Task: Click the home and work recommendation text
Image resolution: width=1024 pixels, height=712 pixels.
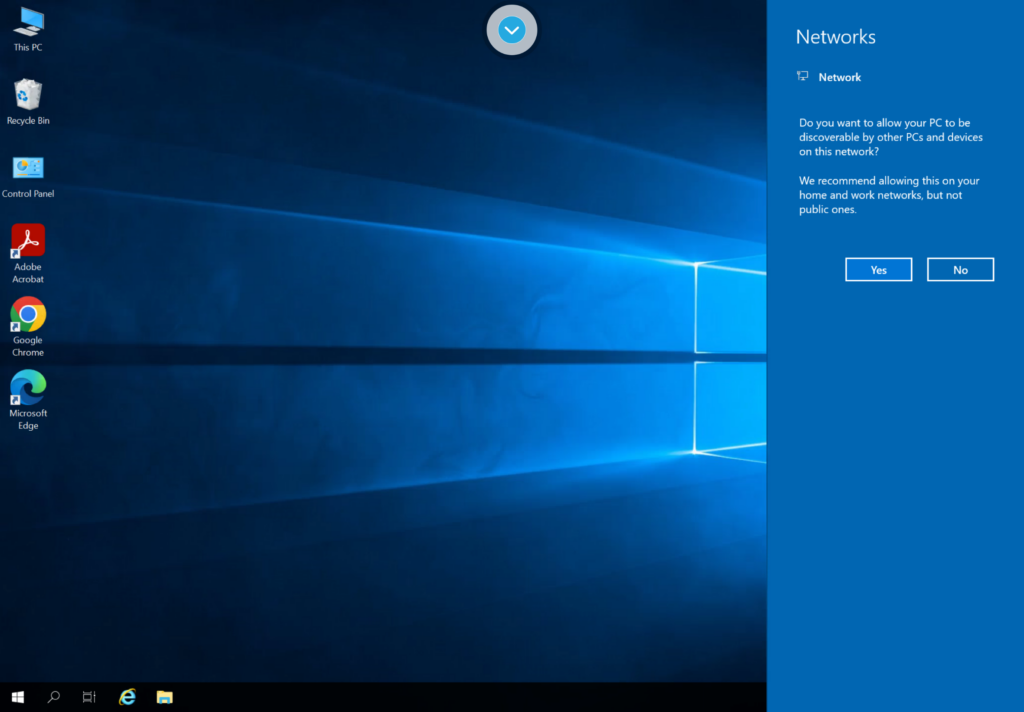Action: tap(888, 195)
